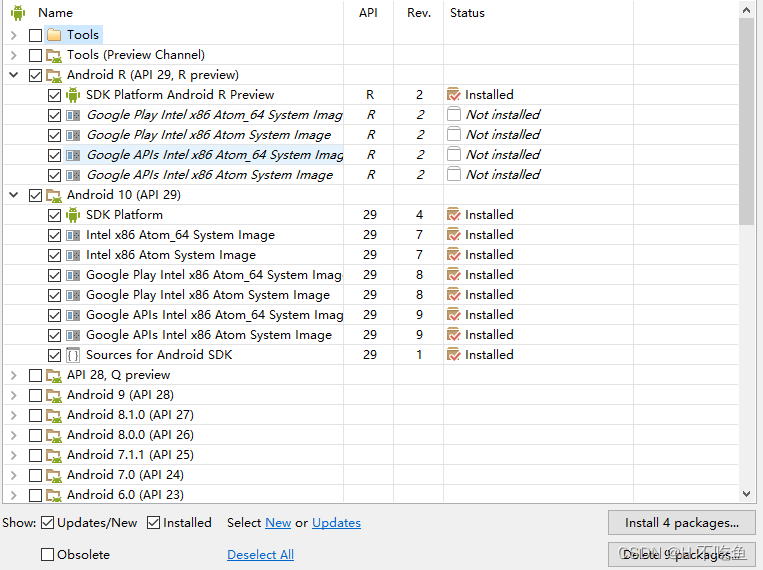Collapse the Android R (API 29, R preview) node

click(x=14, y=75)
